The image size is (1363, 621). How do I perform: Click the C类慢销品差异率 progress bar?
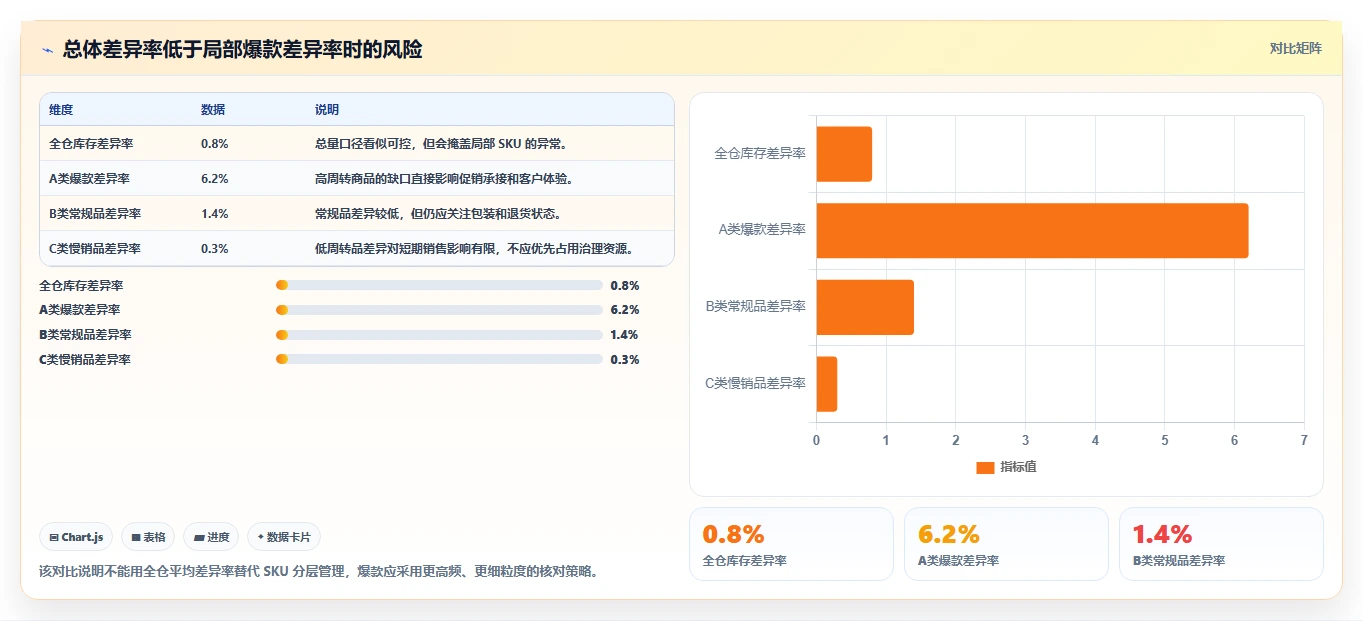(439, 360)
